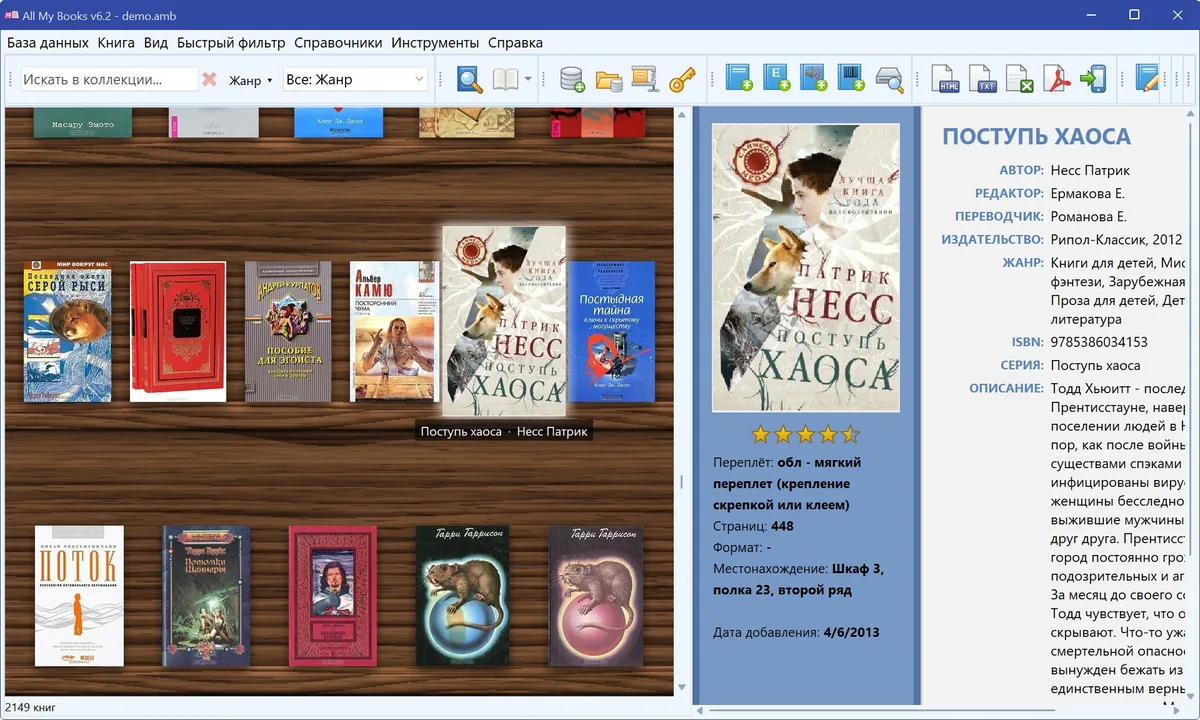Screen dimensions: 1200x720
Task: Add an e-book using the E book icon
Action: point(777,79)
